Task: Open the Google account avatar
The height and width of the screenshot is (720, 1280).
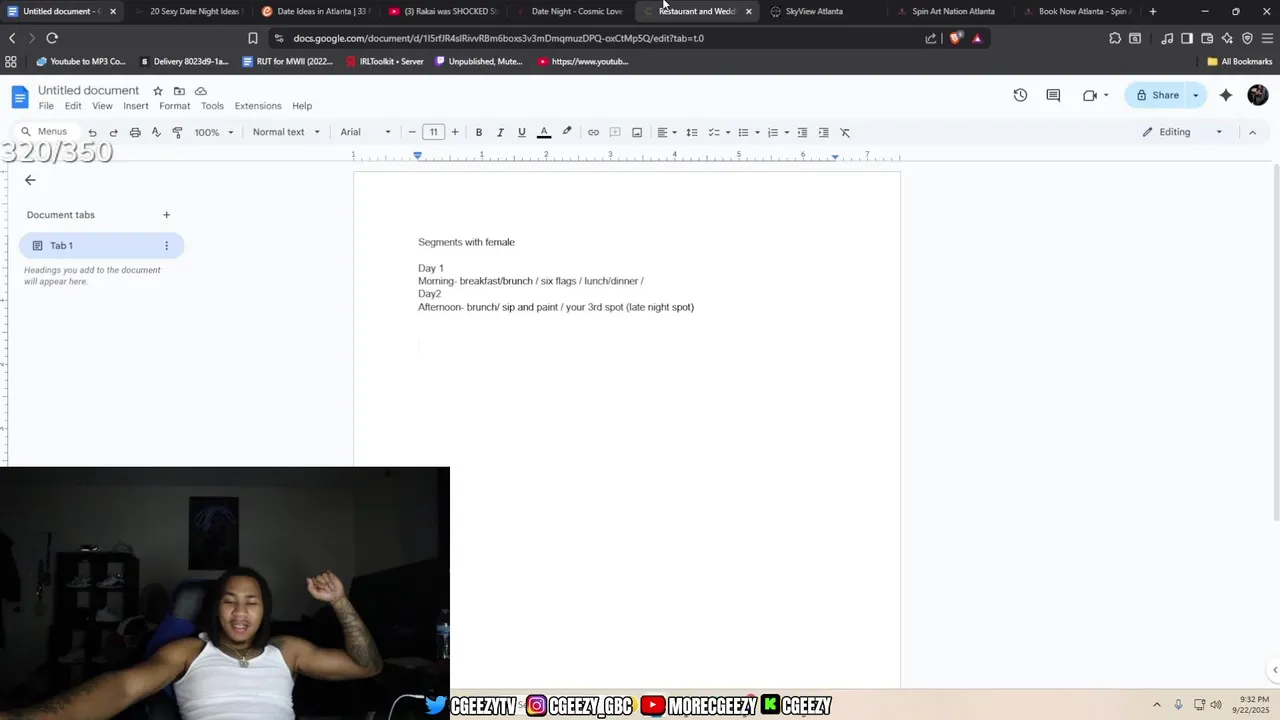Action: pyautogui.click(x=1258, y=95)
